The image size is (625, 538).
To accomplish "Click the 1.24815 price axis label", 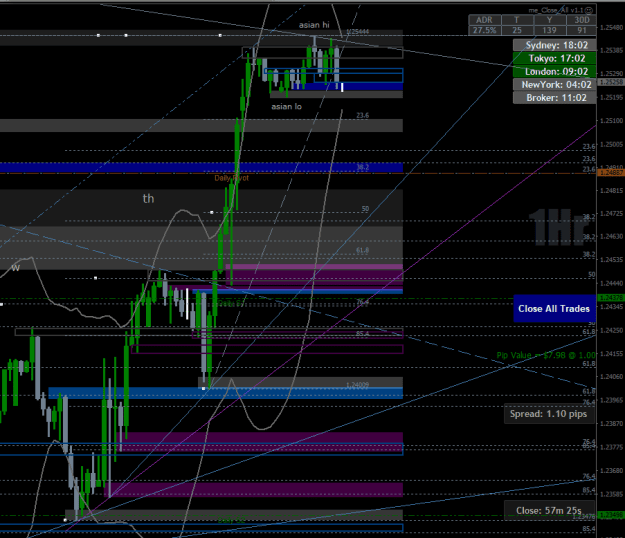I will (x=611, y=190).
